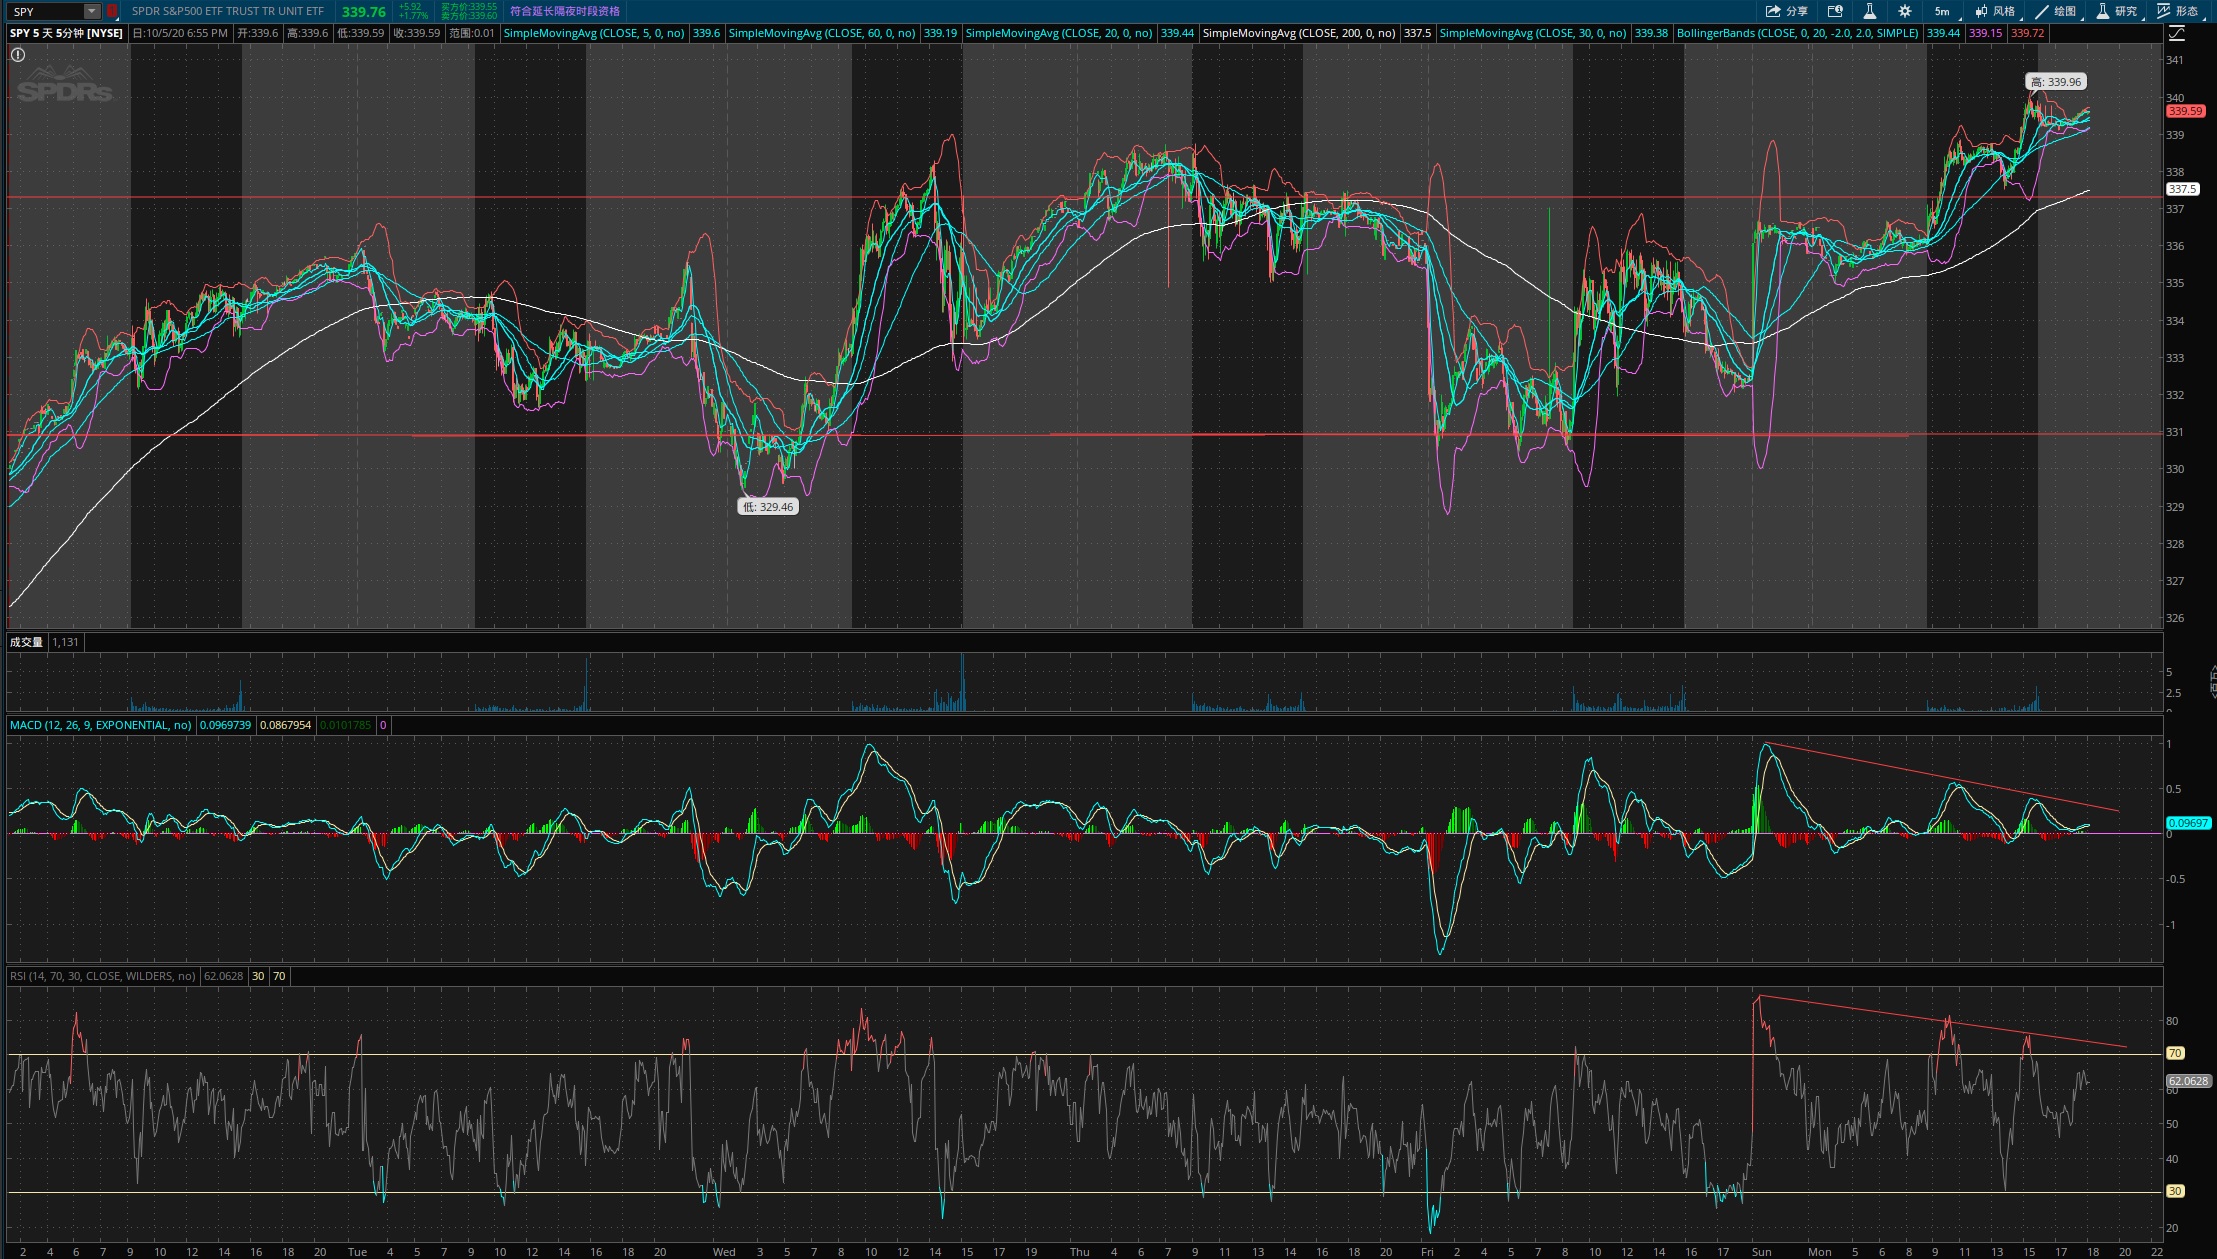Click the red clipboard icon beside symbol
Viewport: 2217px width, 1259px height.
coord(112,11)
